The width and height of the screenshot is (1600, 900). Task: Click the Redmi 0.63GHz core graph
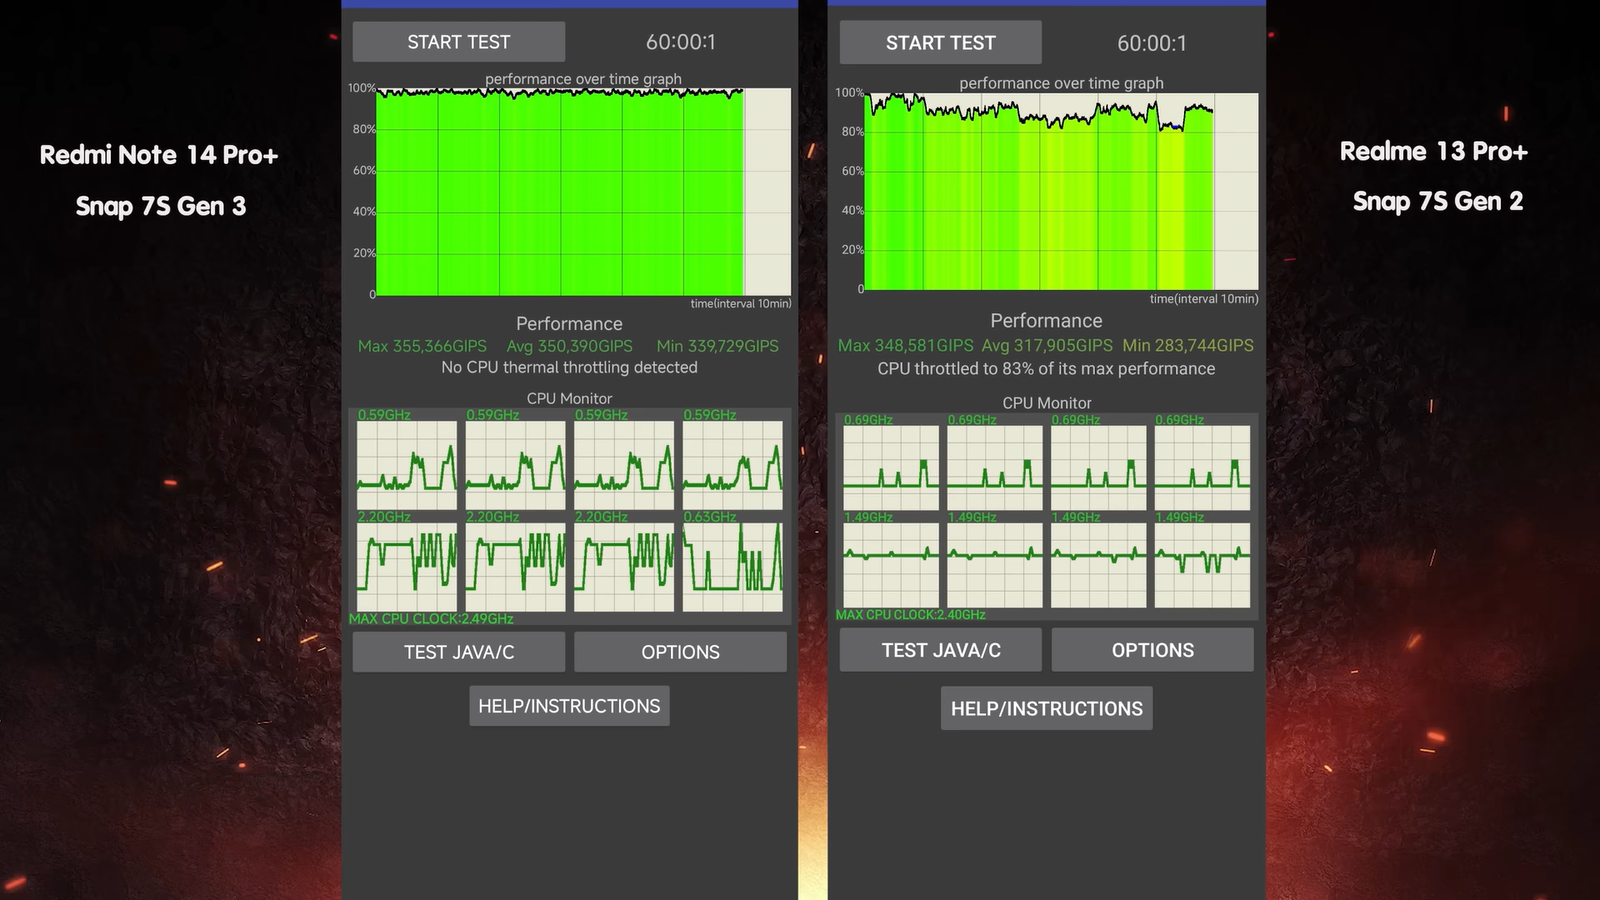733,567
